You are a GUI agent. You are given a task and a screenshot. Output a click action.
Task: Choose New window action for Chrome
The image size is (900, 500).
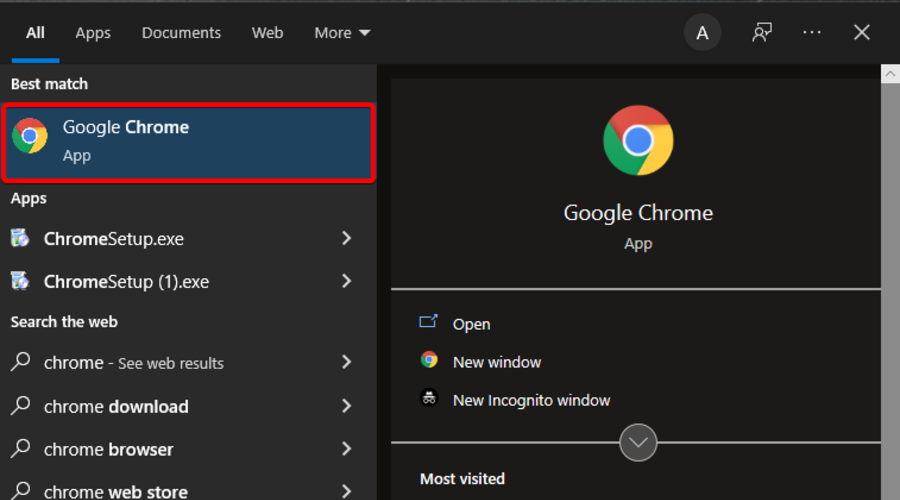tap(496, 362)
